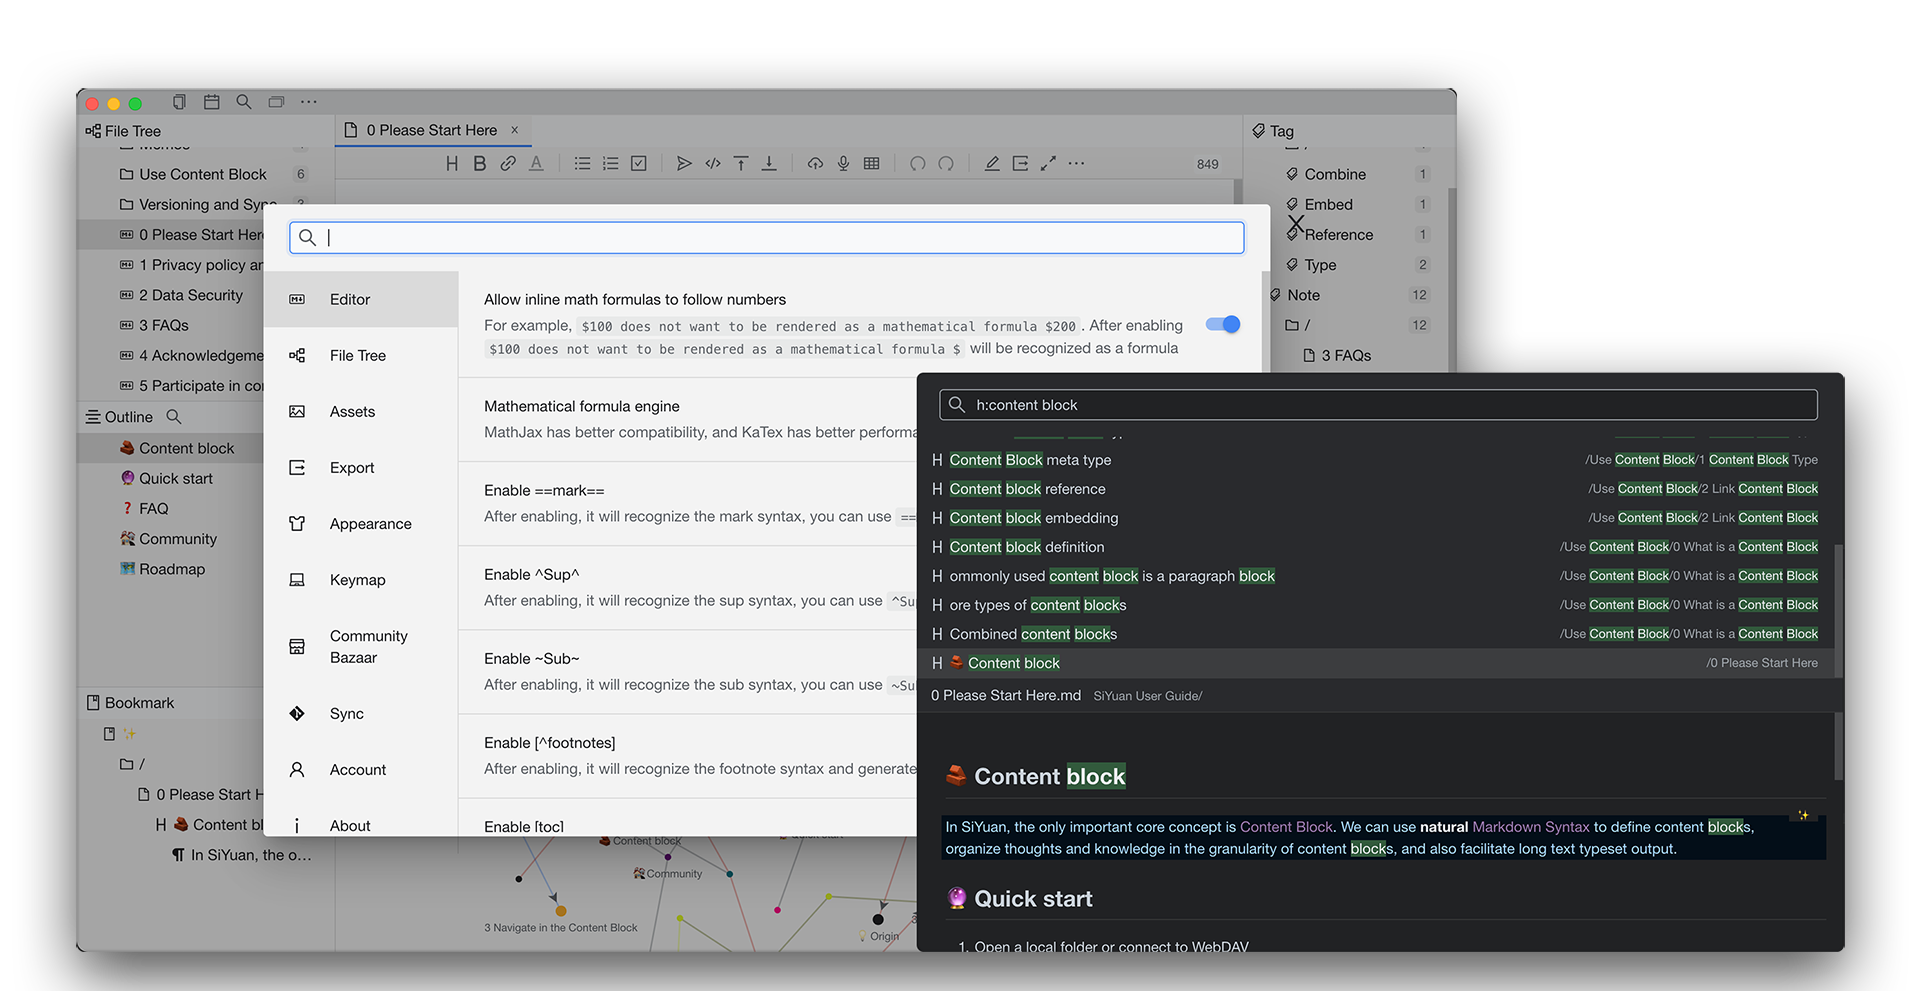Open the Note tag group
This screenshot has height=991, width=1920.
click(1303, 295)
